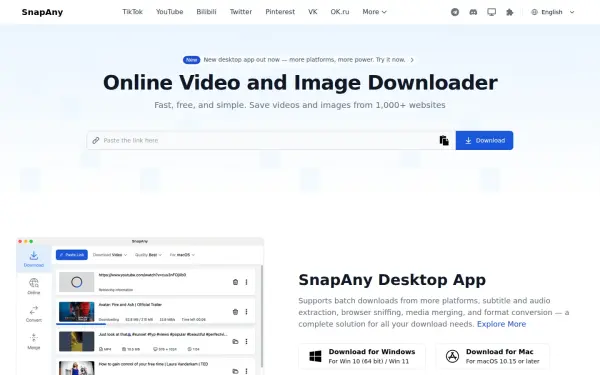Open the new desktop app announcement banner
The height and width of the screenshot is (375, 600).
point(298,60)
